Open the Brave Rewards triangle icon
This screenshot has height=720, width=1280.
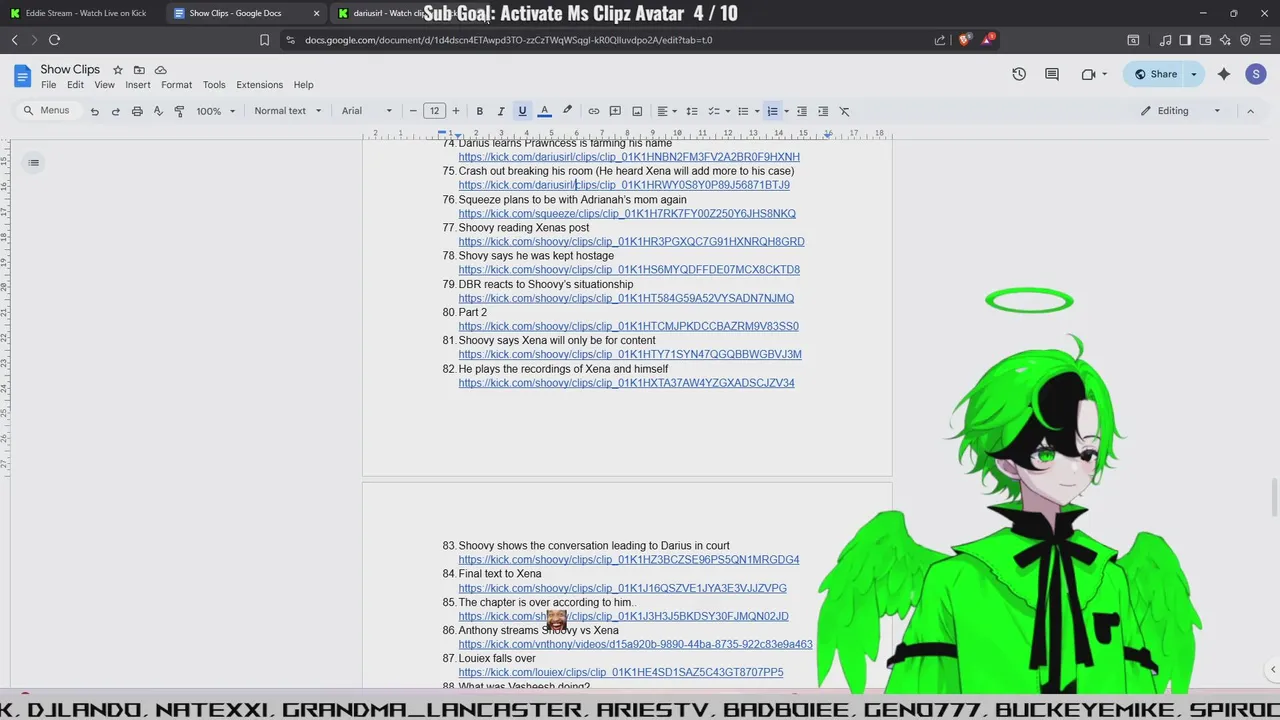988,40
